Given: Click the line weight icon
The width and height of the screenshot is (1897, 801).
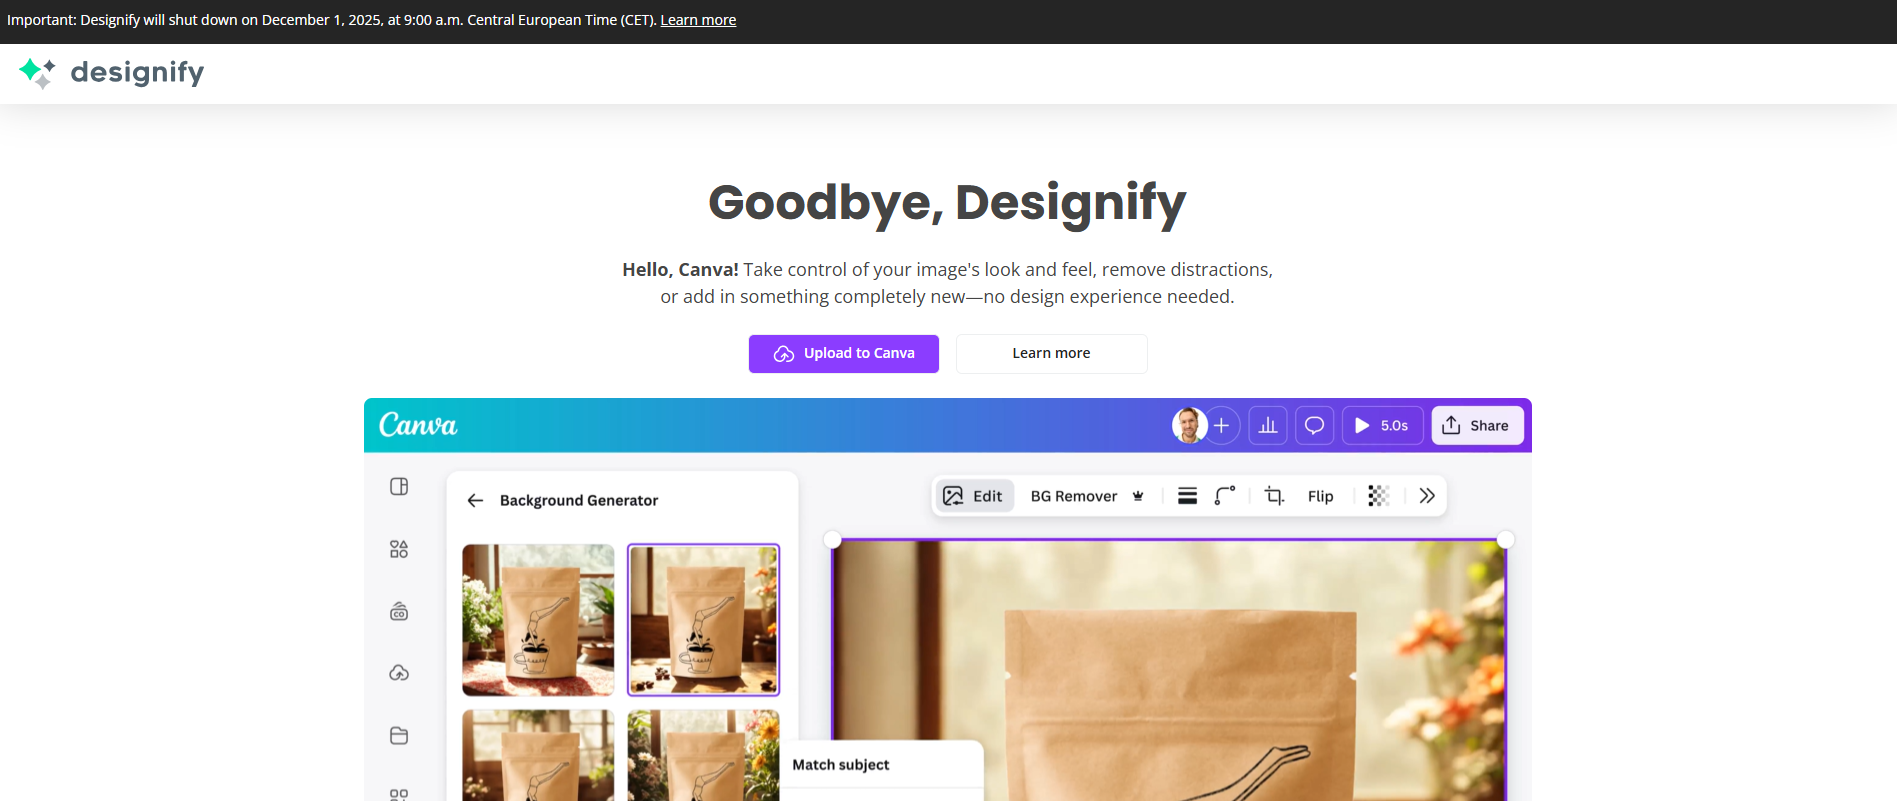Looking at the screenshot, I should point(1187,496).
